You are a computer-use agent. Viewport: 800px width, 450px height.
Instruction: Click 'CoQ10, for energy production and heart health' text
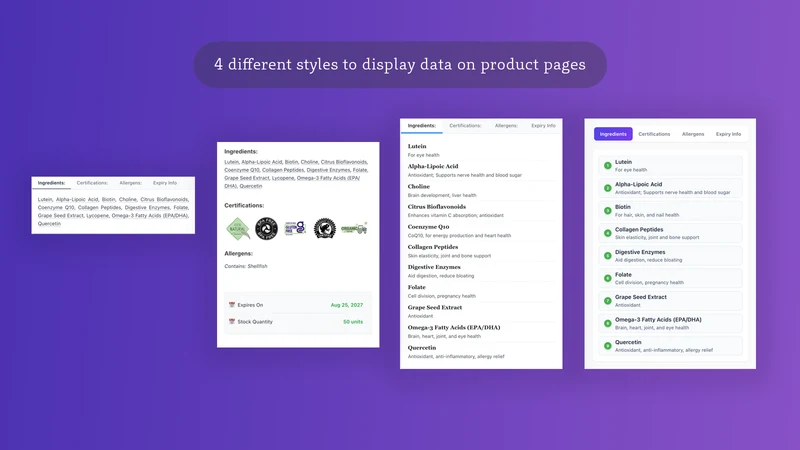pos(459,235)
